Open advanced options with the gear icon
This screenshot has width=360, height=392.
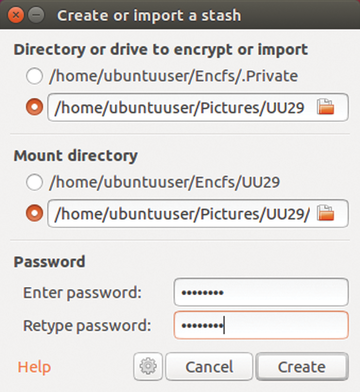coord(148,366)
